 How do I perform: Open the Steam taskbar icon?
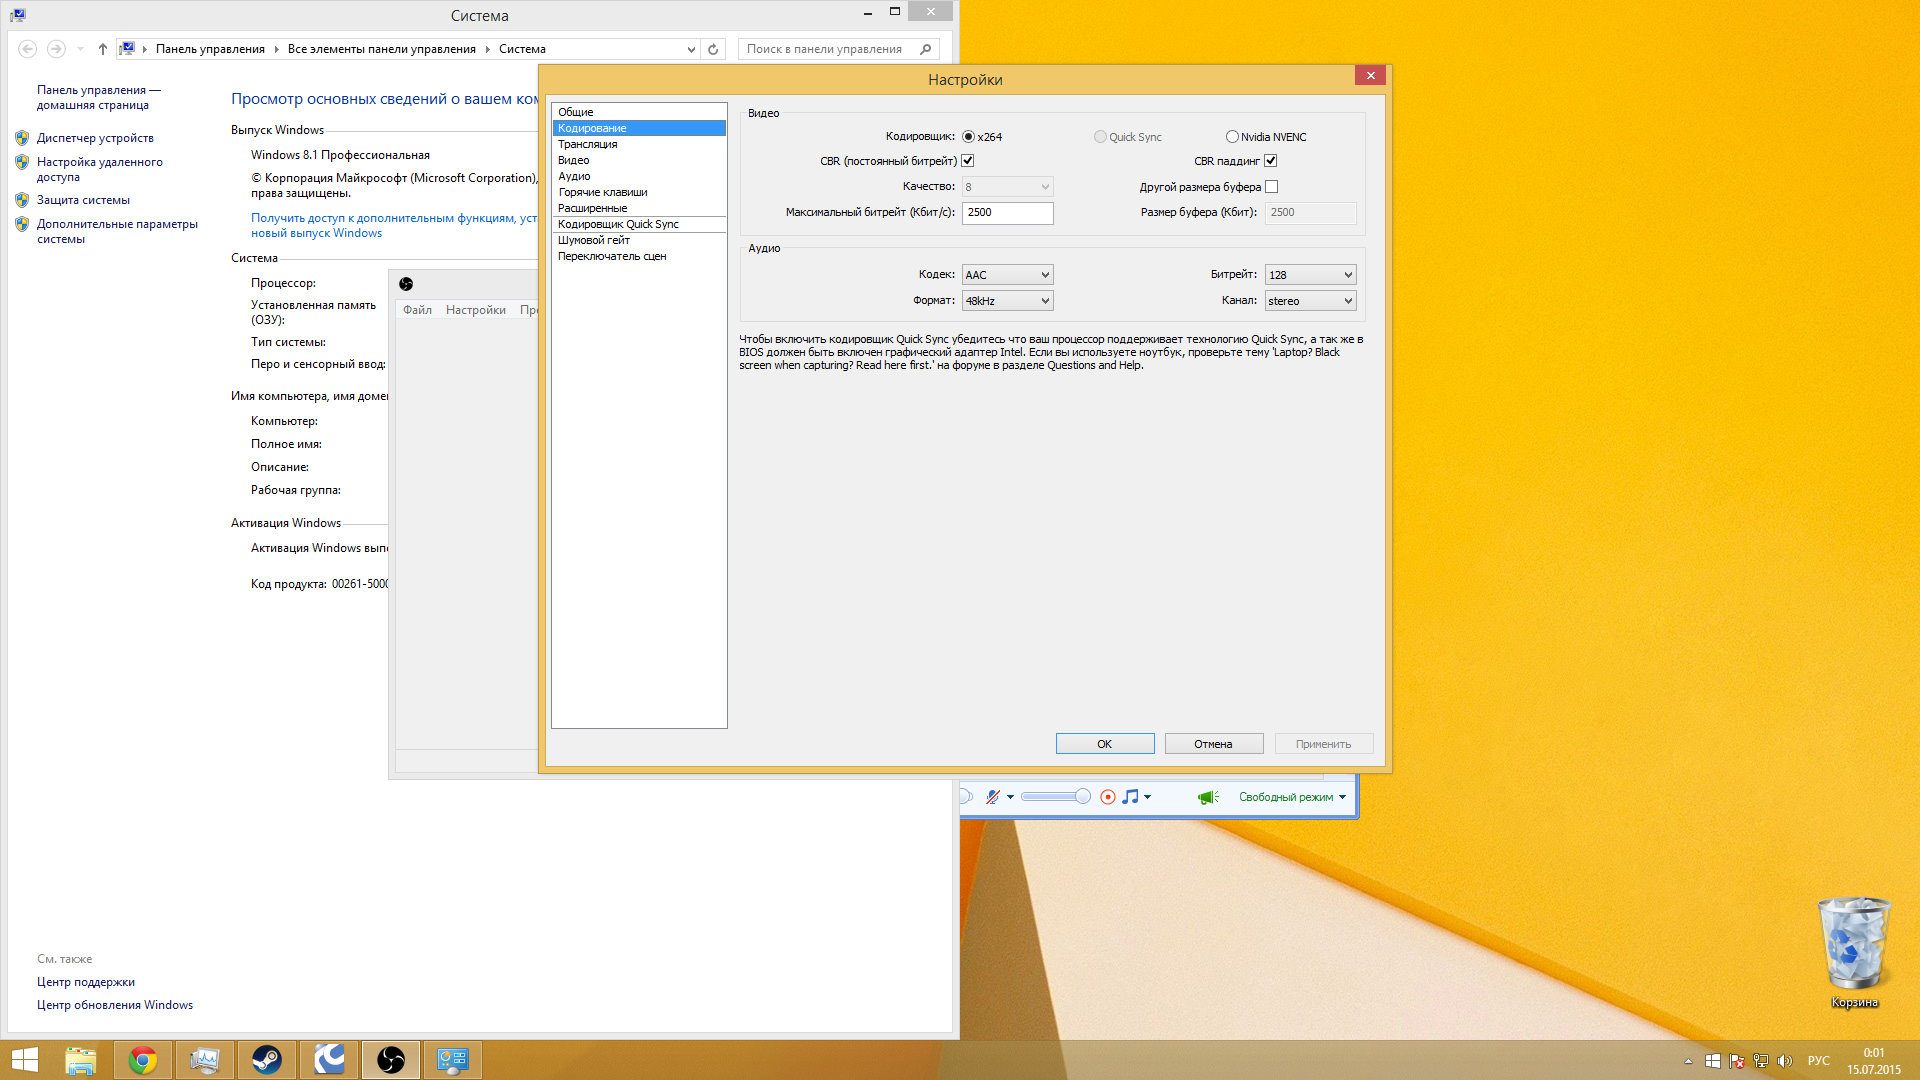267,1060
